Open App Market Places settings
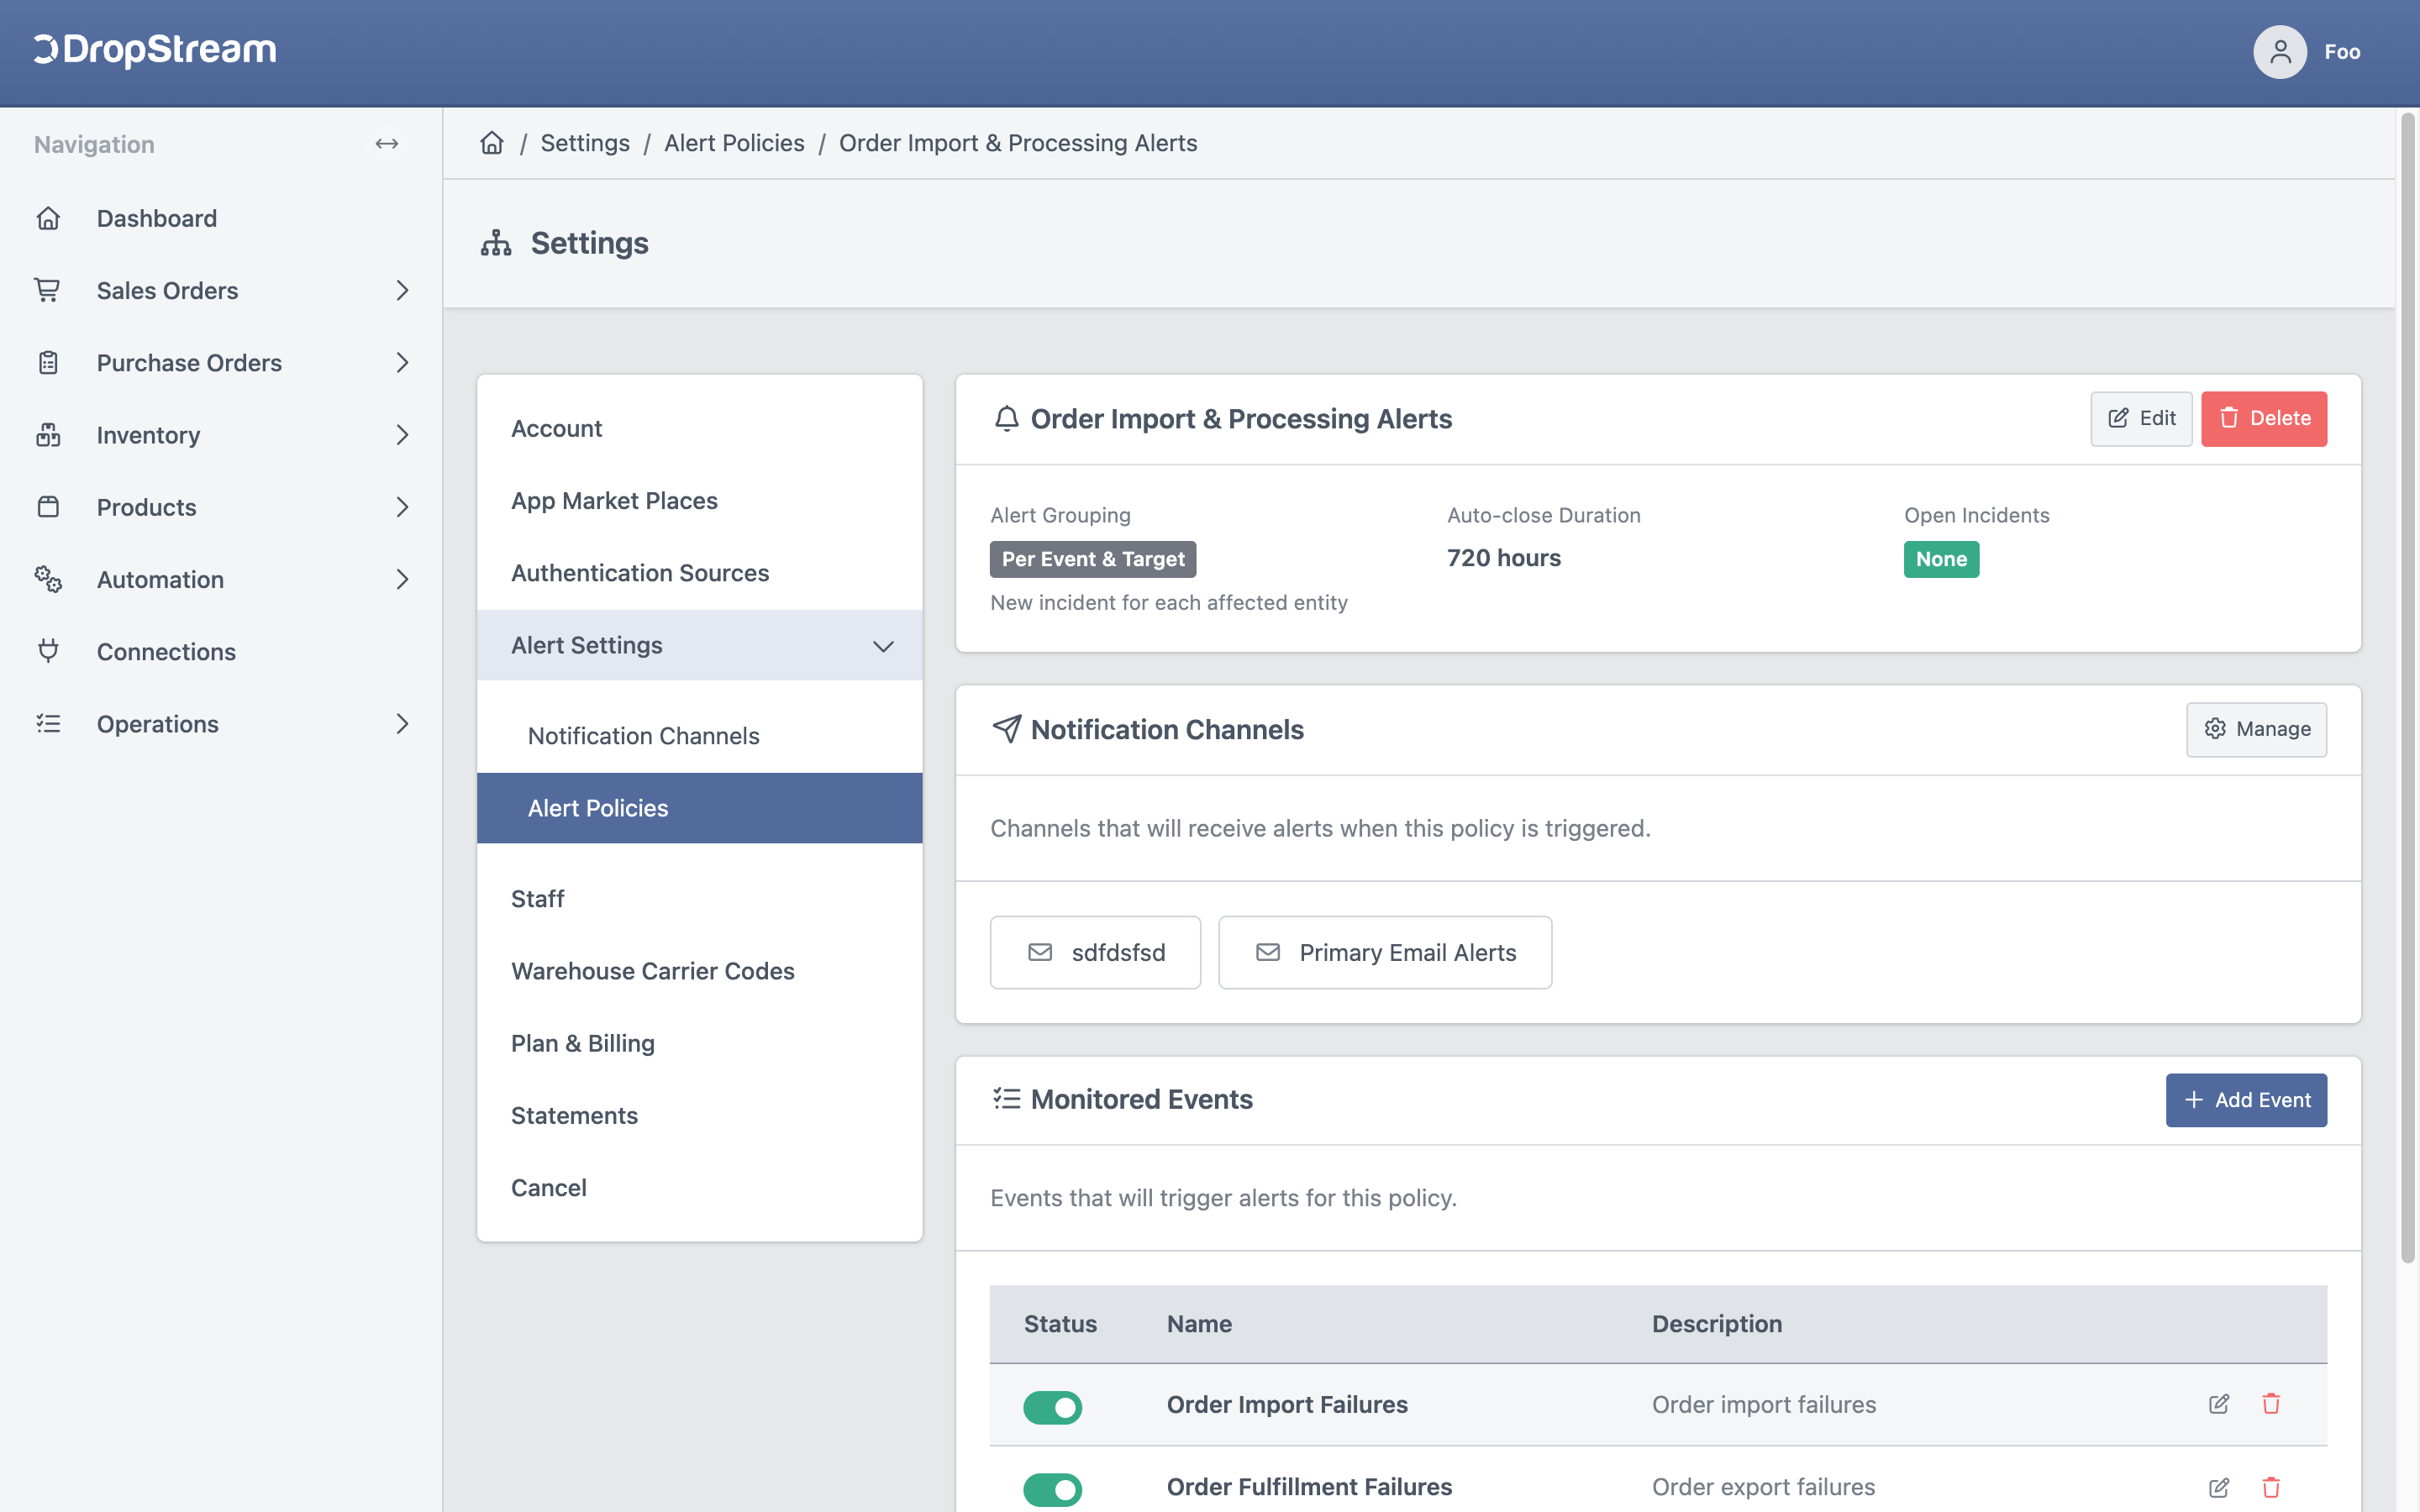2420x1512 pixels. click(699, 501)
